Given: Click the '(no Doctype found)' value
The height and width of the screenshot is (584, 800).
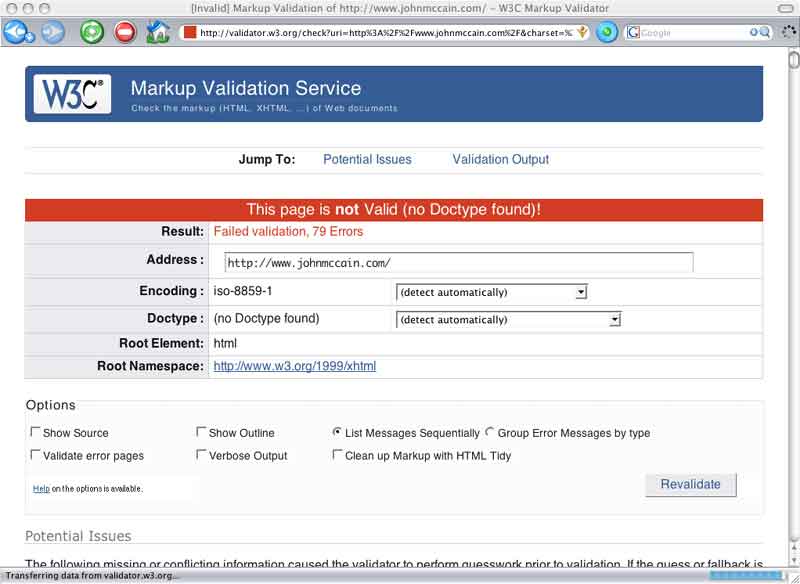Looking at the screenshot, I should click(x=266, y=318).
